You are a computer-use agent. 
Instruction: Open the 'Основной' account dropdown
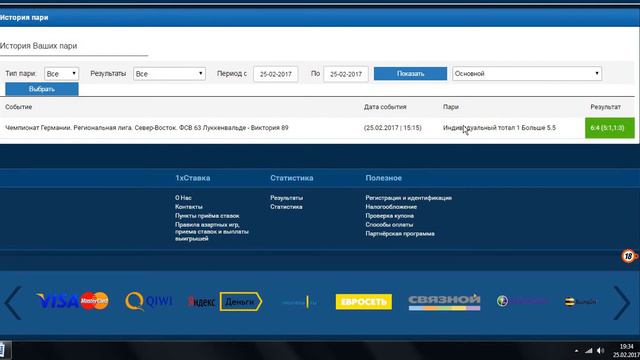pyautogui.click(x=527, y=73)
